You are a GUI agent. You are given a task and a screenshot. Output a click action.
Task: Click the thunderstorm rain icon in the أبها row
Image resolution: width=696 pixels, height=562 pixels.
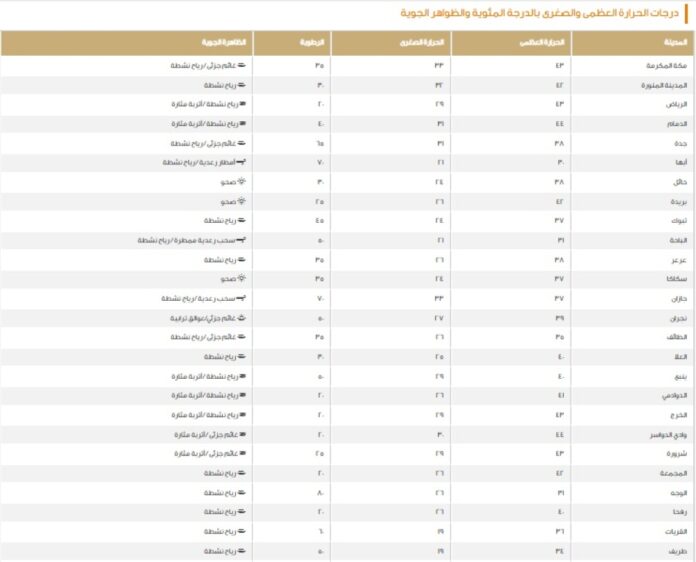click(x=241, y=162)
